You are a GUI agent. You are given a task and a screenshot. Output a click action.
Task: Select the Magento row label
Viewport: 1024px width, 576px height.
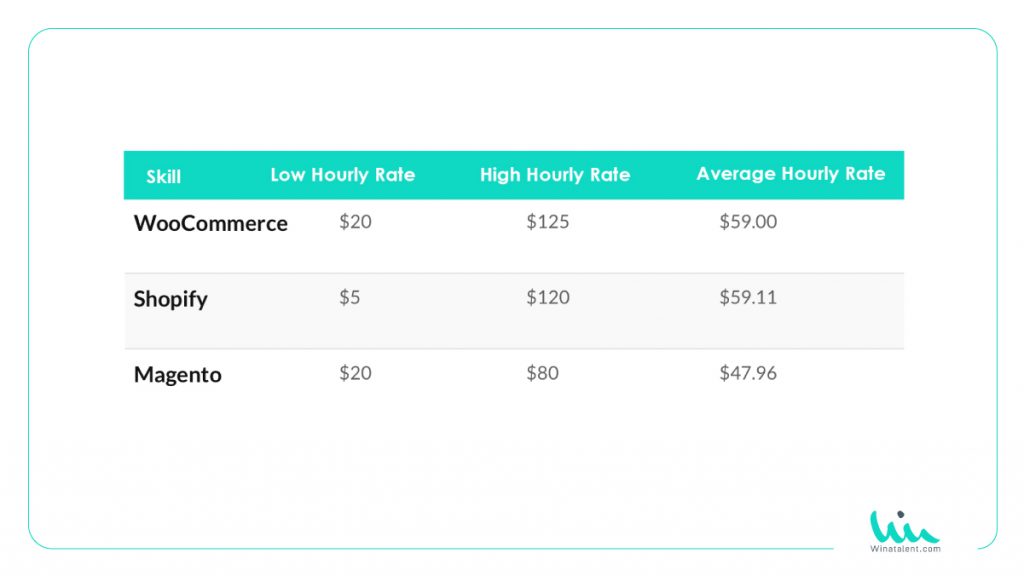pos(178,375)
